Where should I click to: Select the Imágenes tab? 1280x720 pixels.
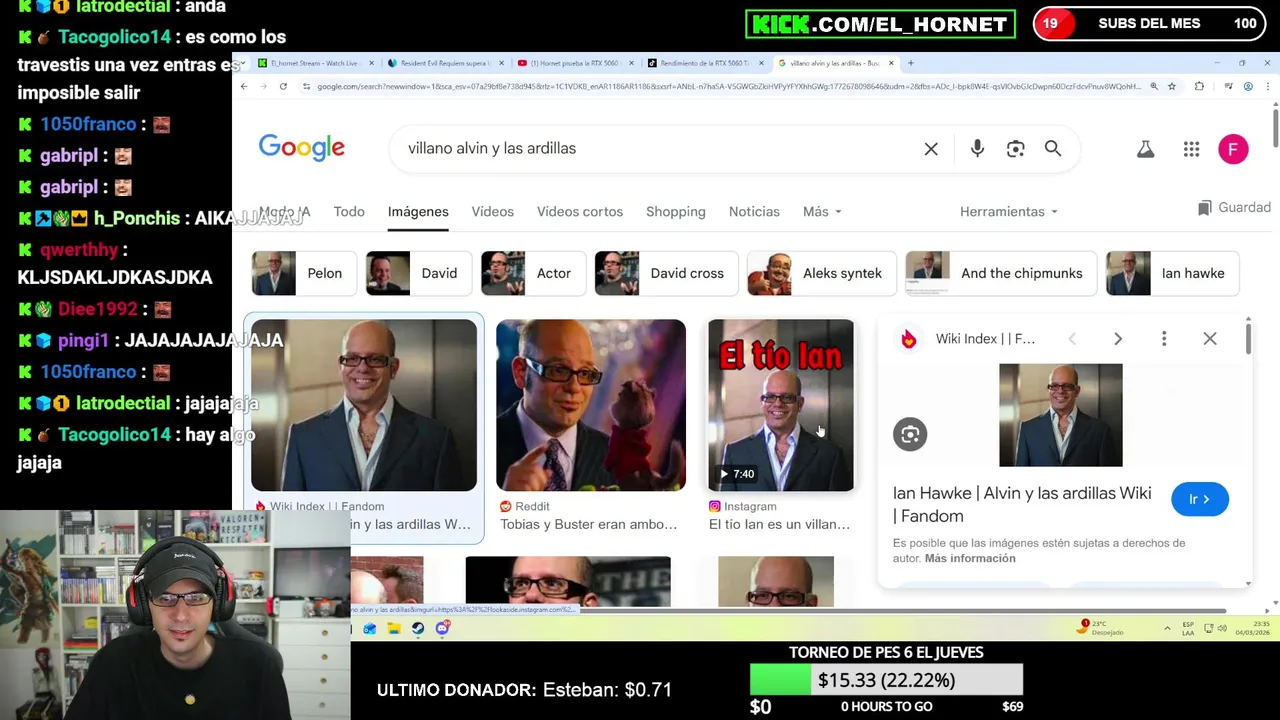click(x=418, y=212)
